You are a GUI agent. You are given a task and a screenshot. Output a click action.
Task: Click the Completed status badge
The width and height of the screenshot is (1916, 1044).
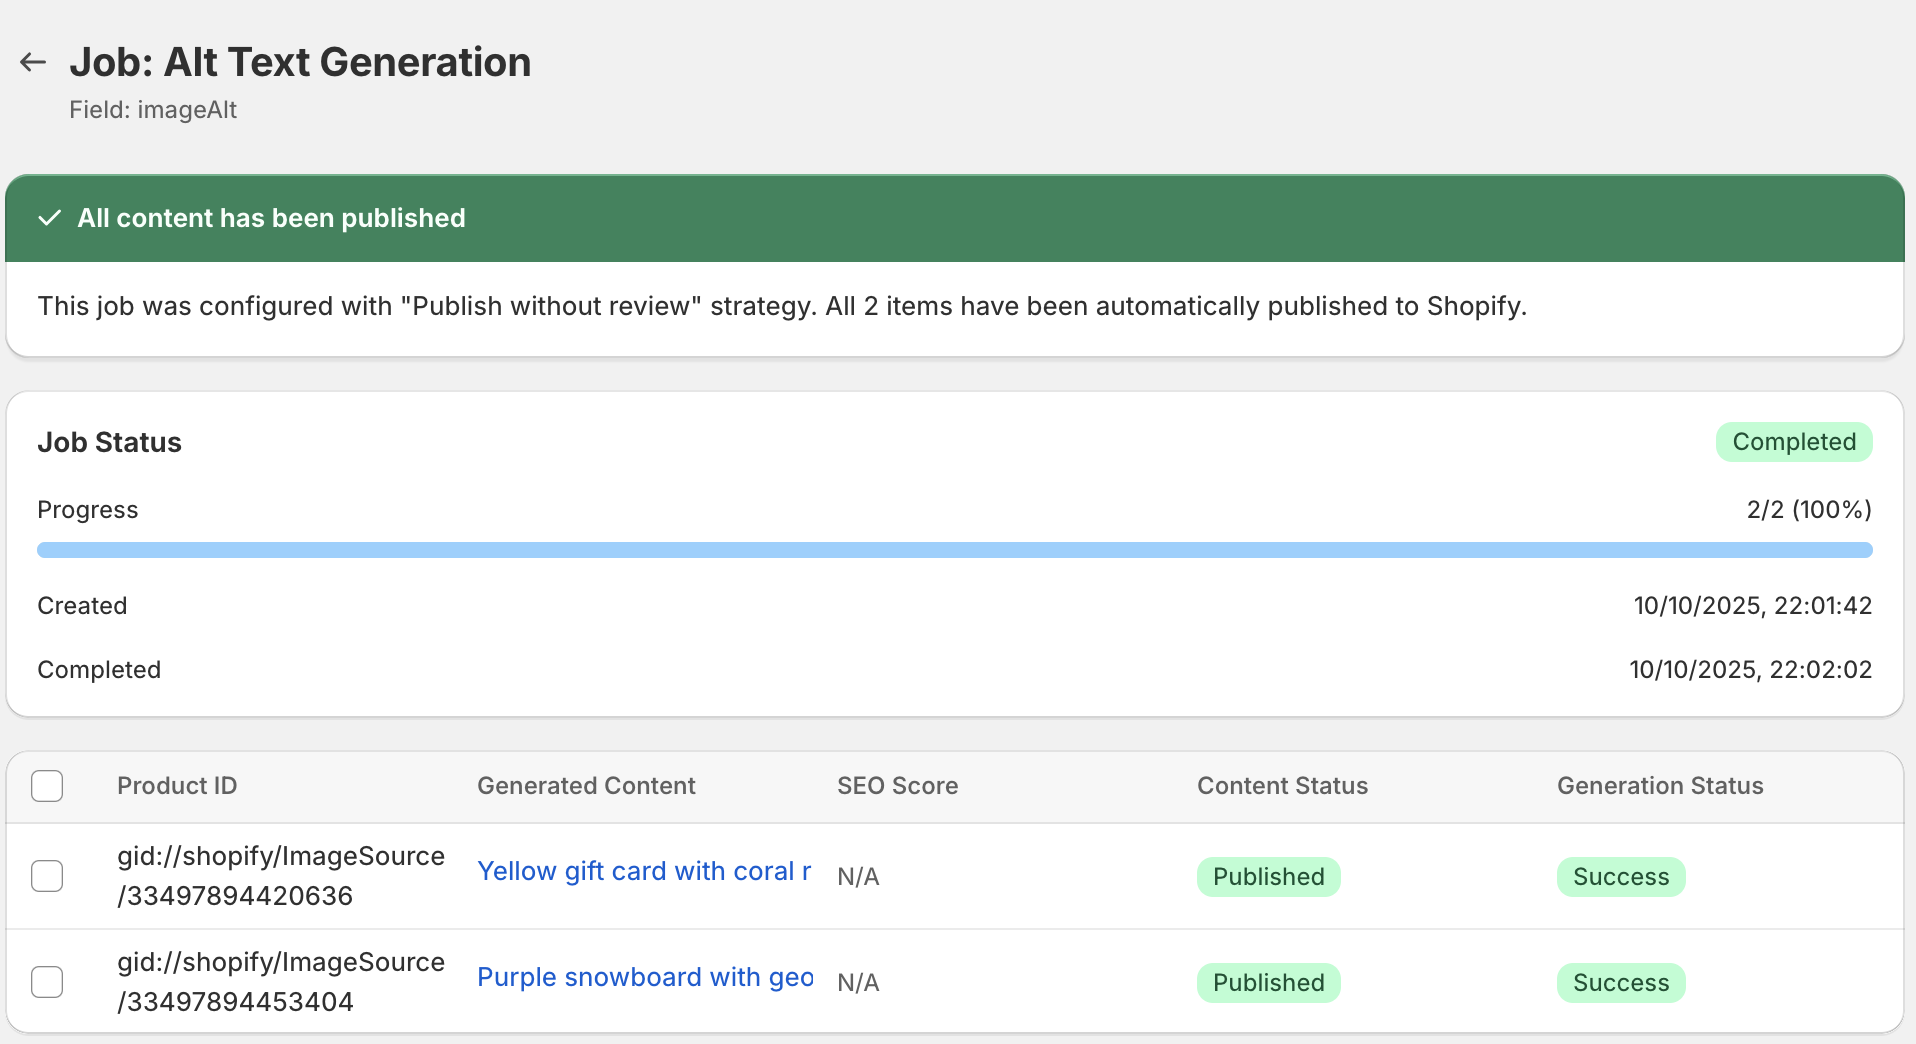(1793, 442)
